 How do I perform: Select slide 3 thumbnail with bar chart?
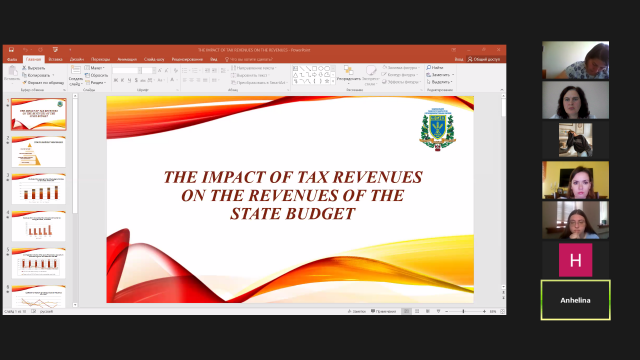coord(38,189)
